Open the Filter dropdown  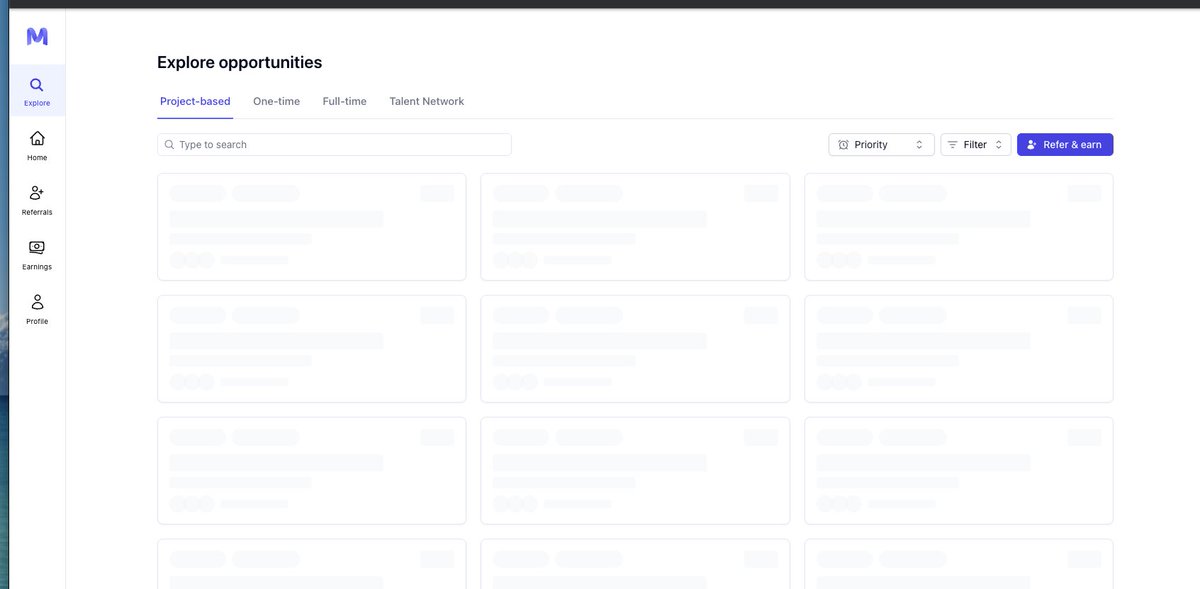[975, 145]
